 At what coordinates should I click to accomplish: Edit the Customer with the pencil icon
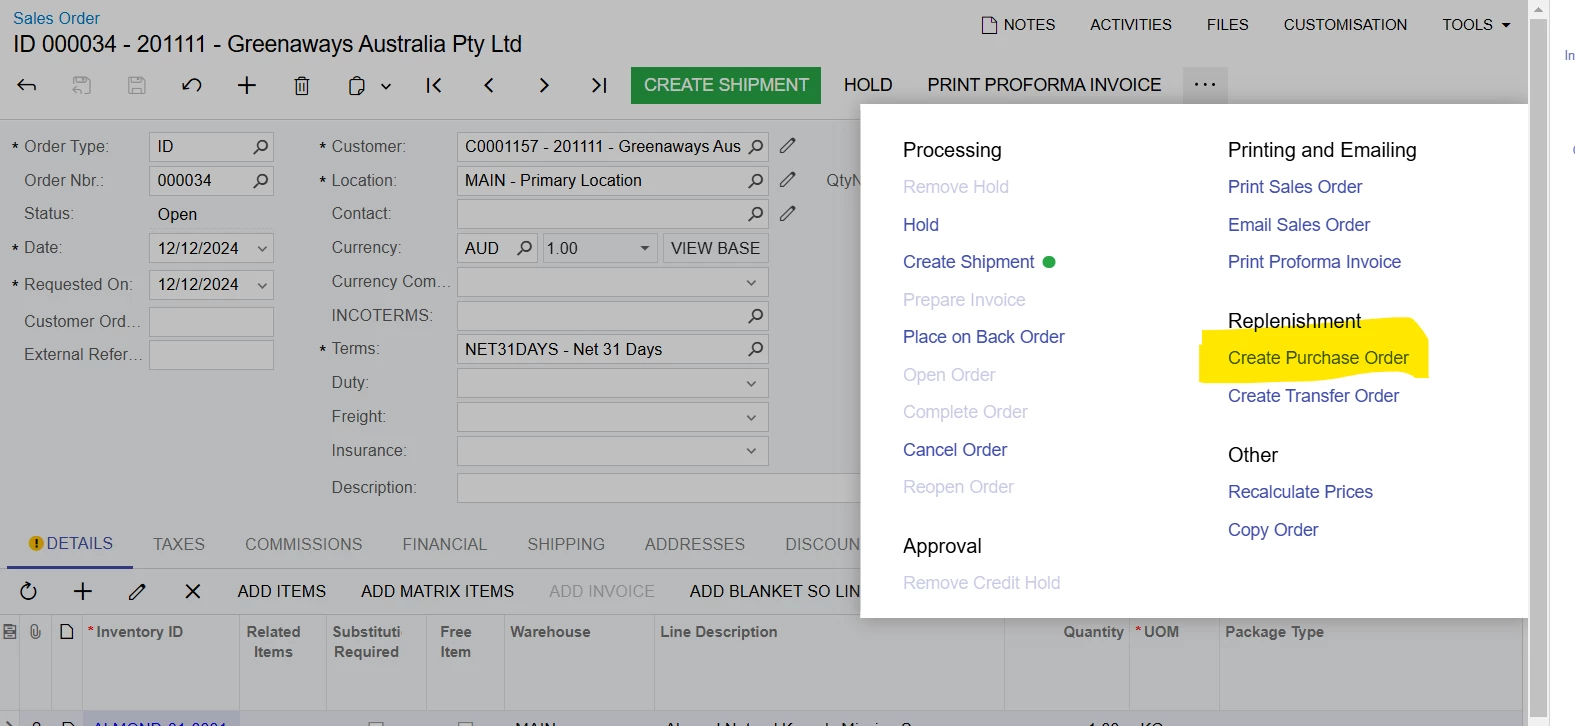pos(788,146)
